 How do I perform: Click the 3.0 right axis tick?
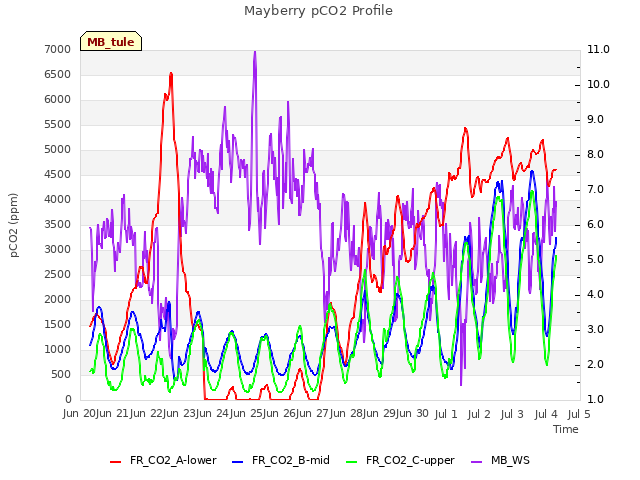(595, 330)
